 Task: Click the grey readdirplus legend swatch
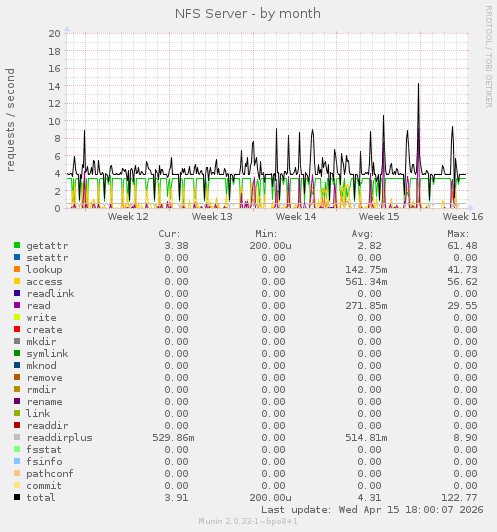point(17,437)
